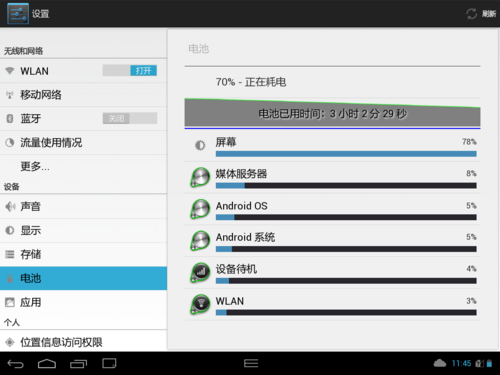Tap the Home navigation button
The image size is (500, 375).
(47, 364)
